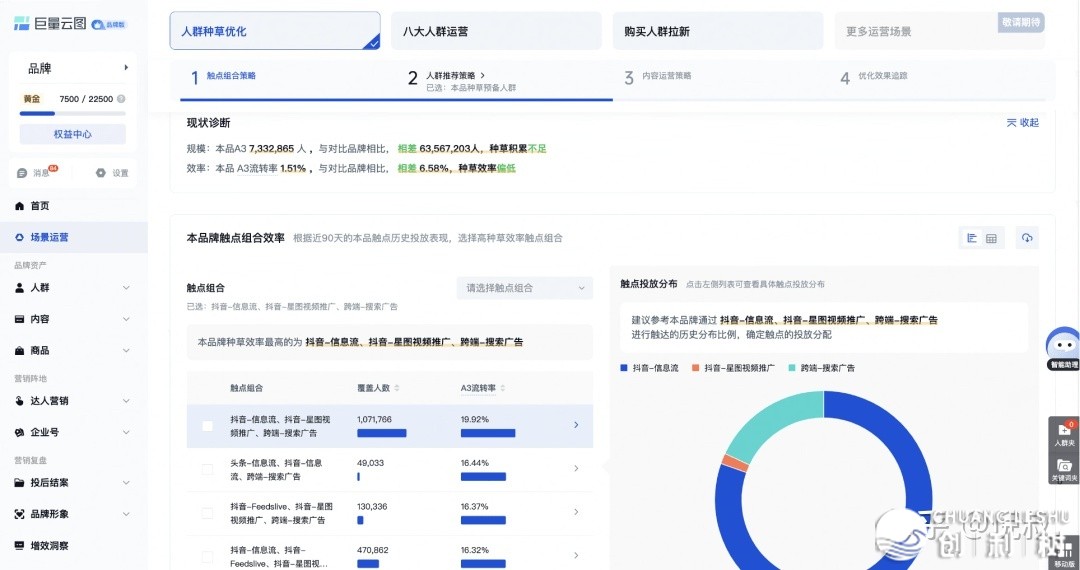Screen dimensions: 1080x570
Task: Click the 企业号 sidebar icon
Action: pos(19,432)
